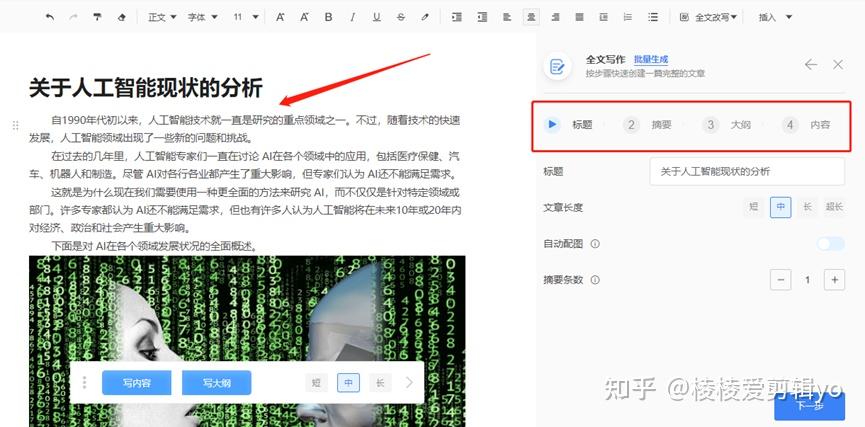Toggle italic formatting
Image resolution: width=865 pixels, height=427 pixels.
coord(353,17)
